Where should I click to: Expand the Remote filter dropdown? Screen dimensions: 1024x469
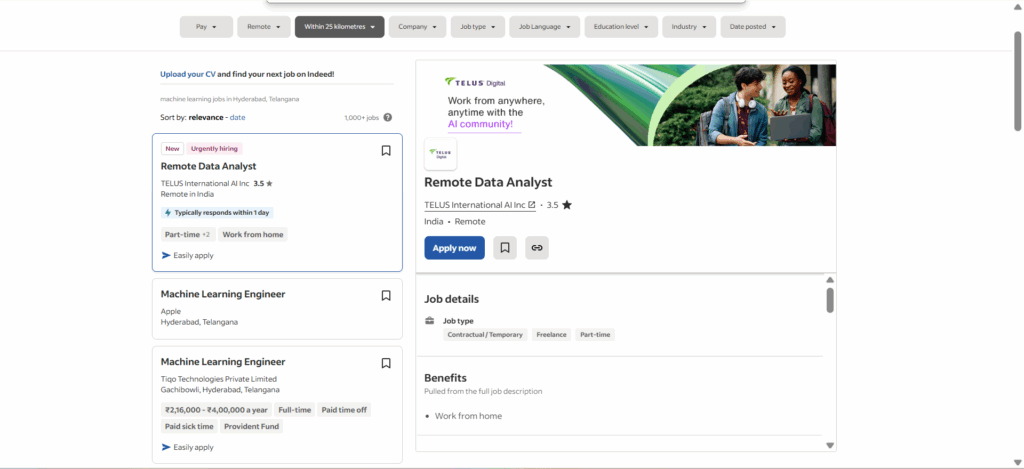(x=264, y=27)
